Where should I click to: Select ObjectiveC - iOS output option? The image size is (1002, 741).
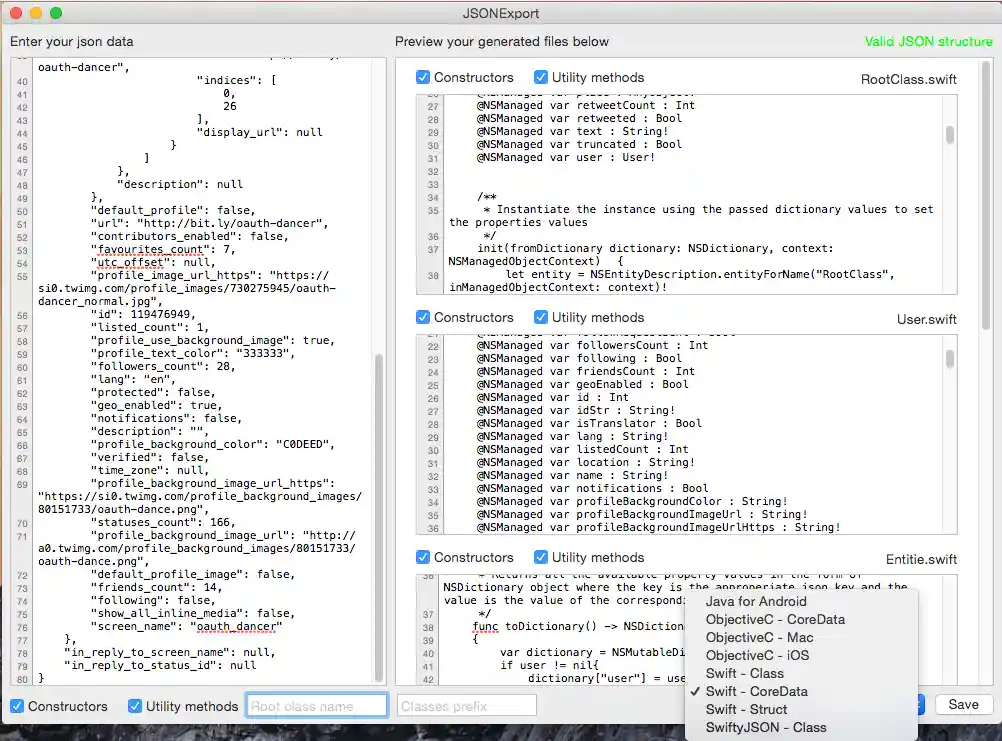click(757, 655)
